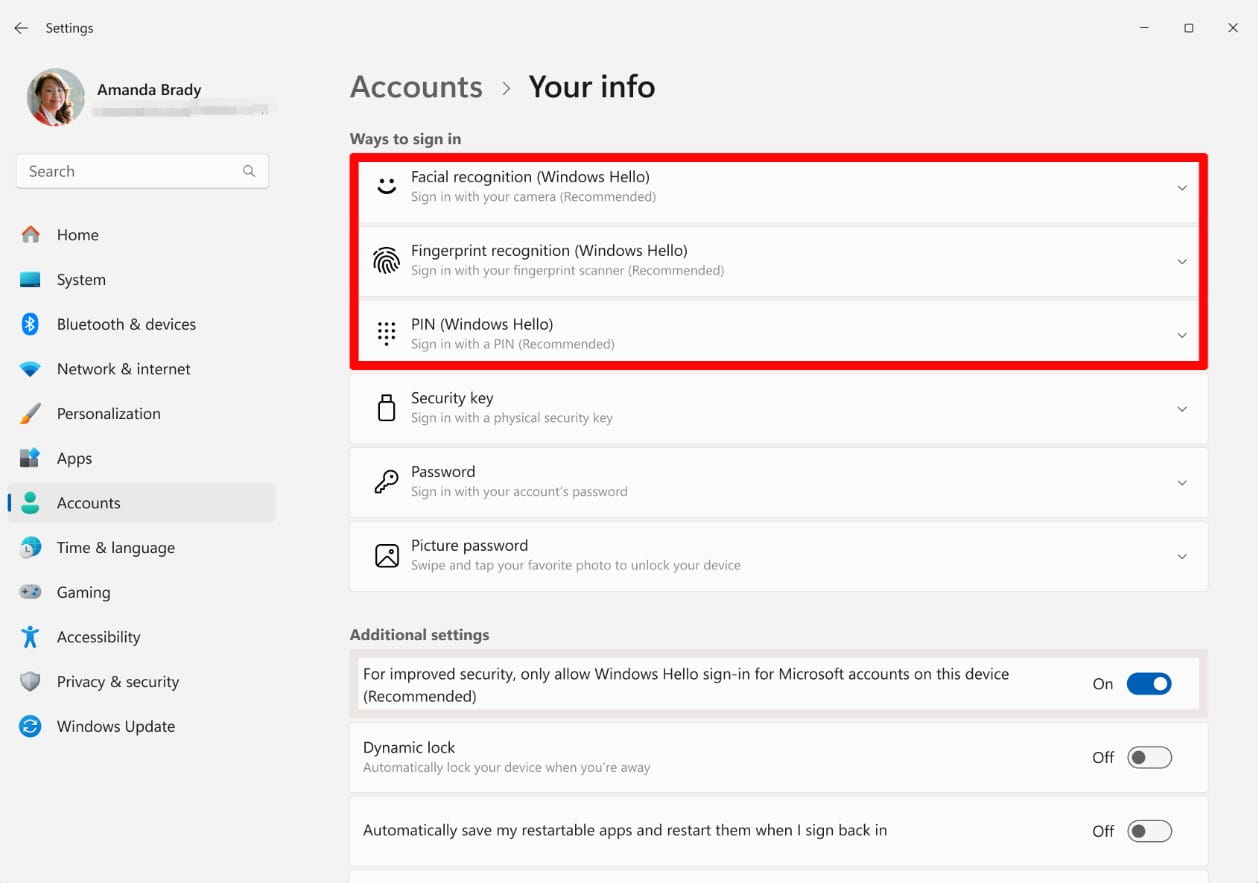The height and width of the screenshot is (883, 1258).
Task: Click the Windows Update sync icon
Action: (x=31, y=726)
